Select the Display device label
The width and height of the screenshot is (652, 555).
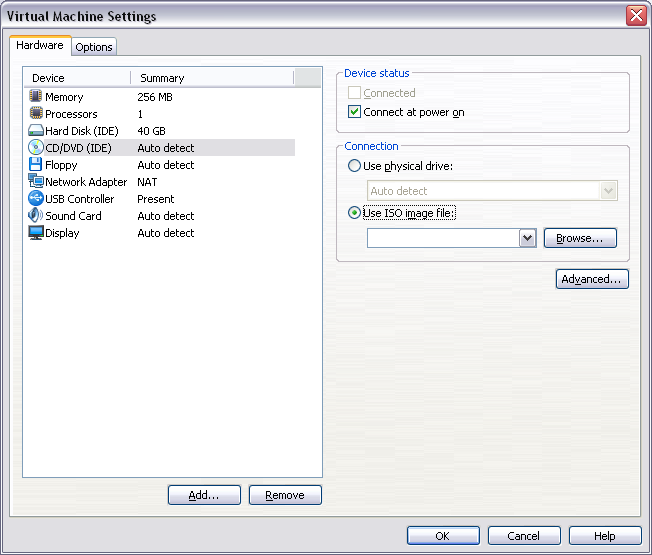(x=62, y=233)
